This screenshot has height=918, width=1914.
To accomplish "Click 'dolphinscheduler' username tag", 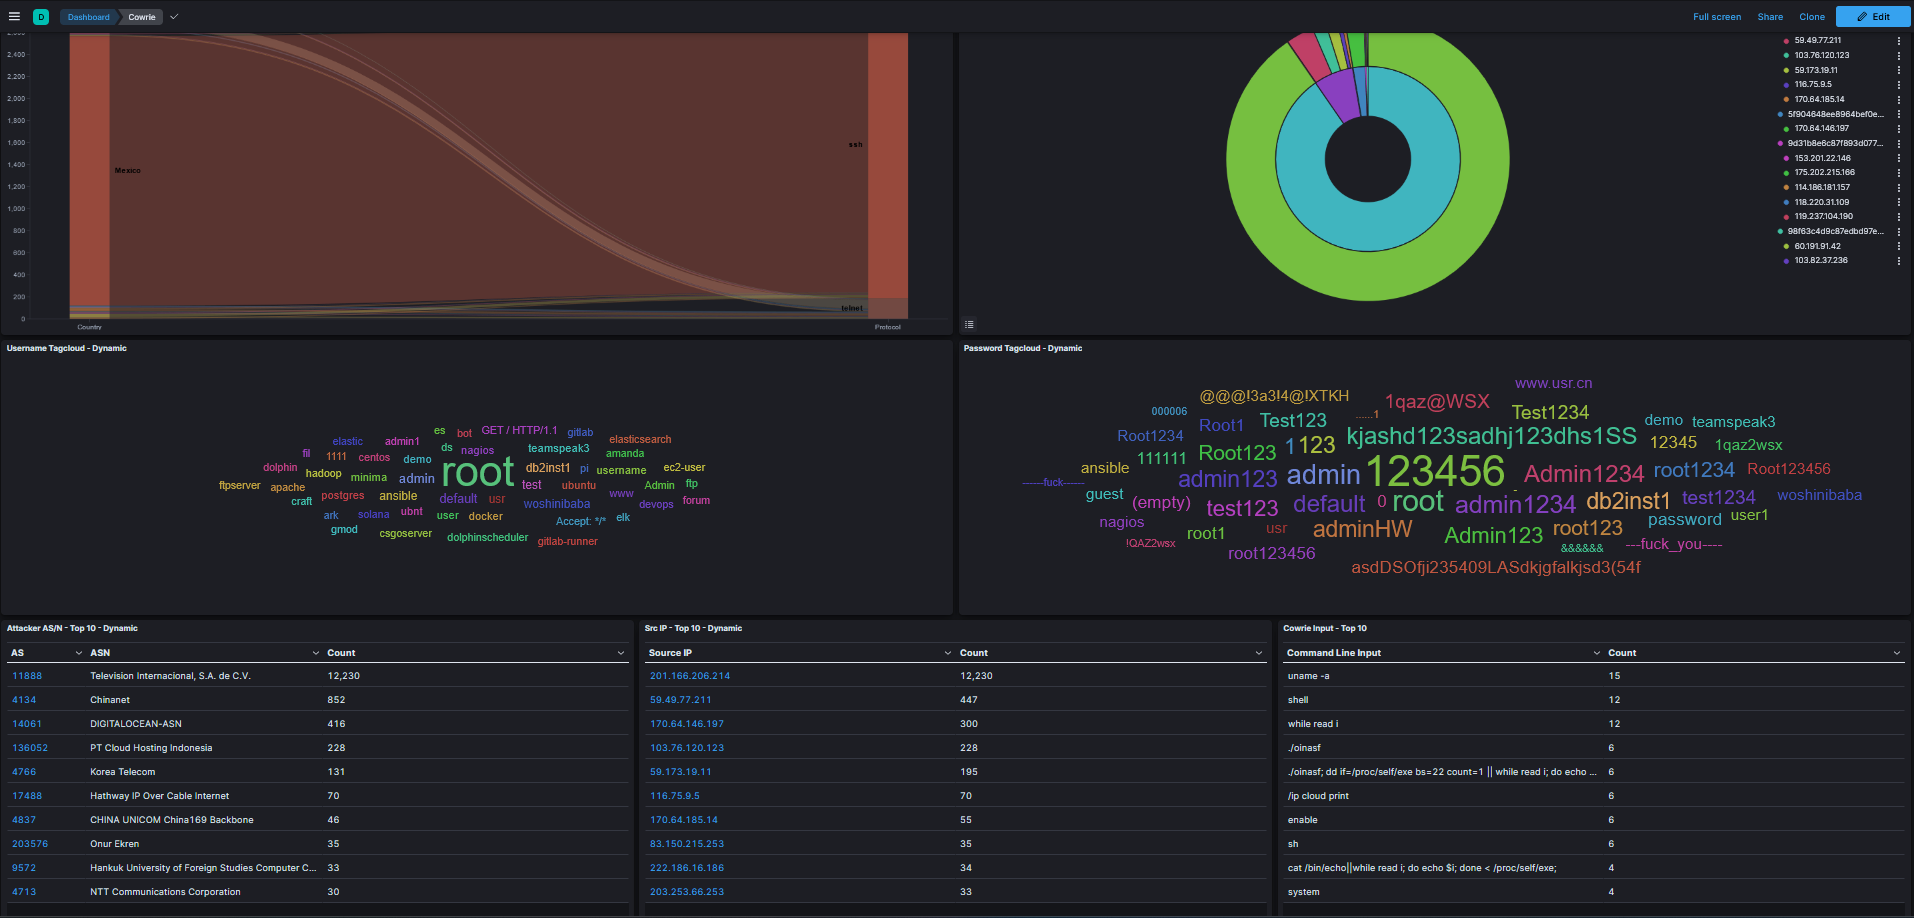I will (x=487, y=538).
